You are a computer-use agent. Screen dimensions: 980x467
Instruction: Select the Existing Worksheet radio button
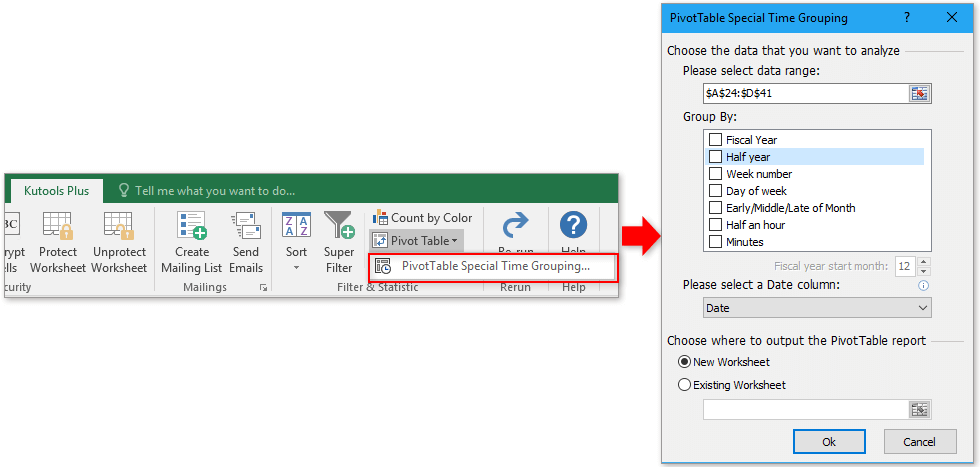(684, 385)
